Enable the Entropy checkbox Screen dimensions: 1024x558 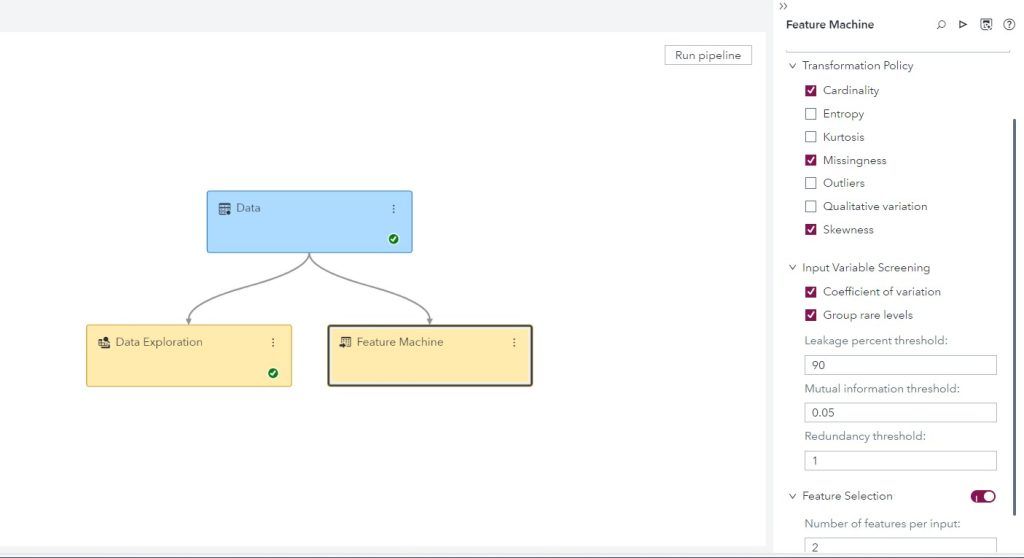pos(811,114)
